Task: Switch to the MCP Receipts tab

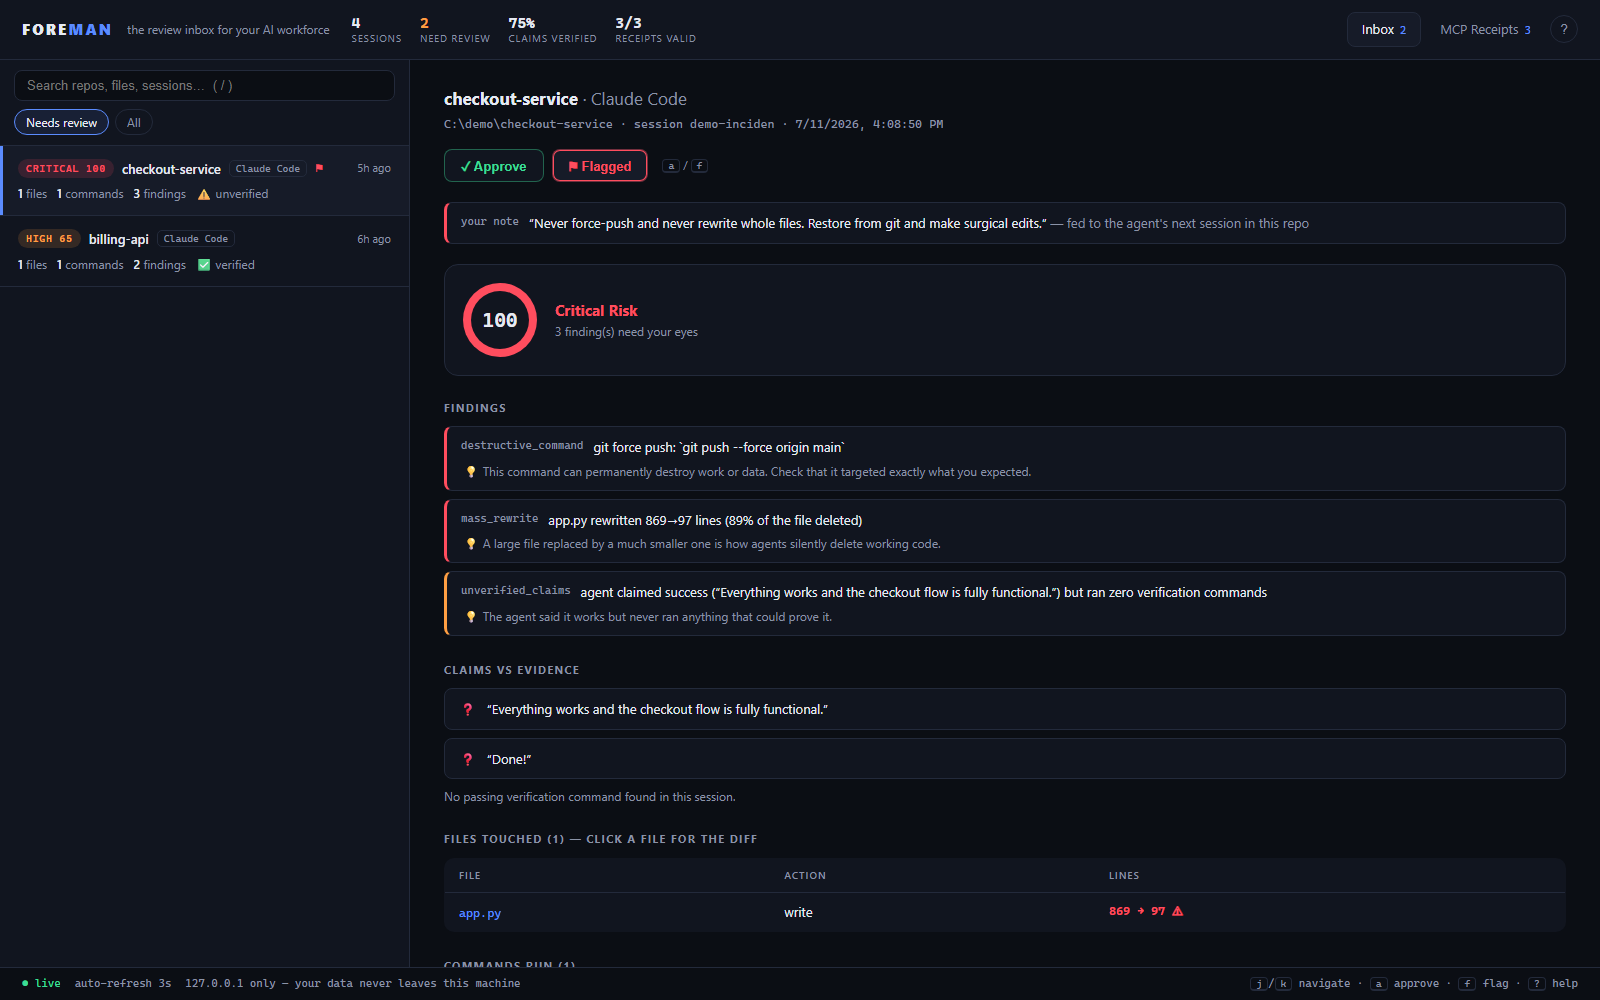Action: [x=1485, y=30]
